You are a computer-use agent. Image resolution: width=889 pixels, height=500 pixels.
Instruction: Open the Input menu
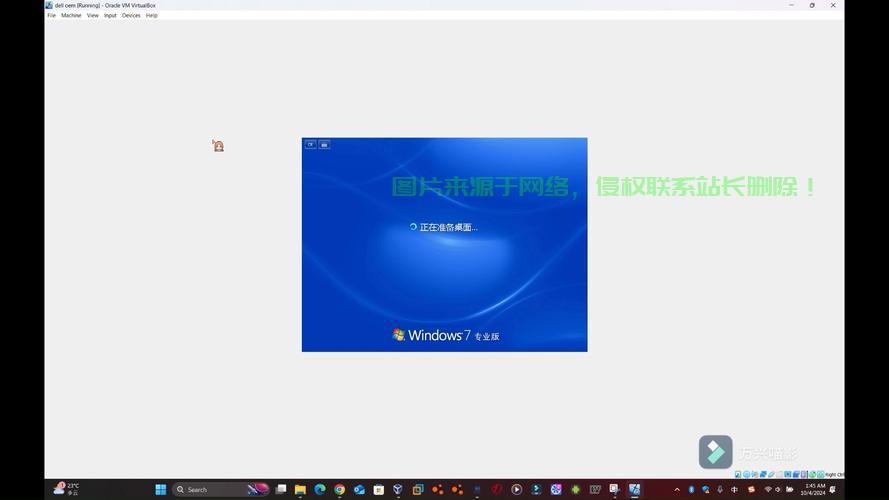point(110,15)
